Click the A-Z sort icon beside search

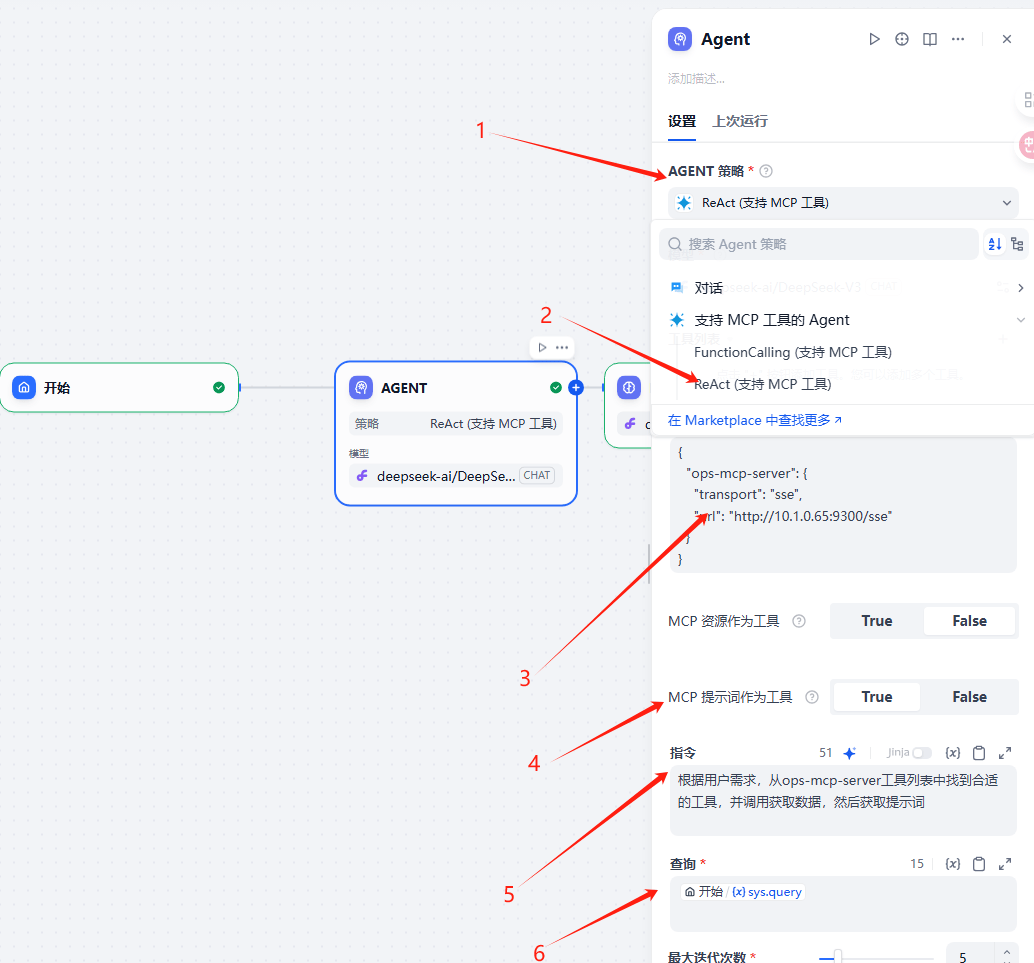click(994, 244)
